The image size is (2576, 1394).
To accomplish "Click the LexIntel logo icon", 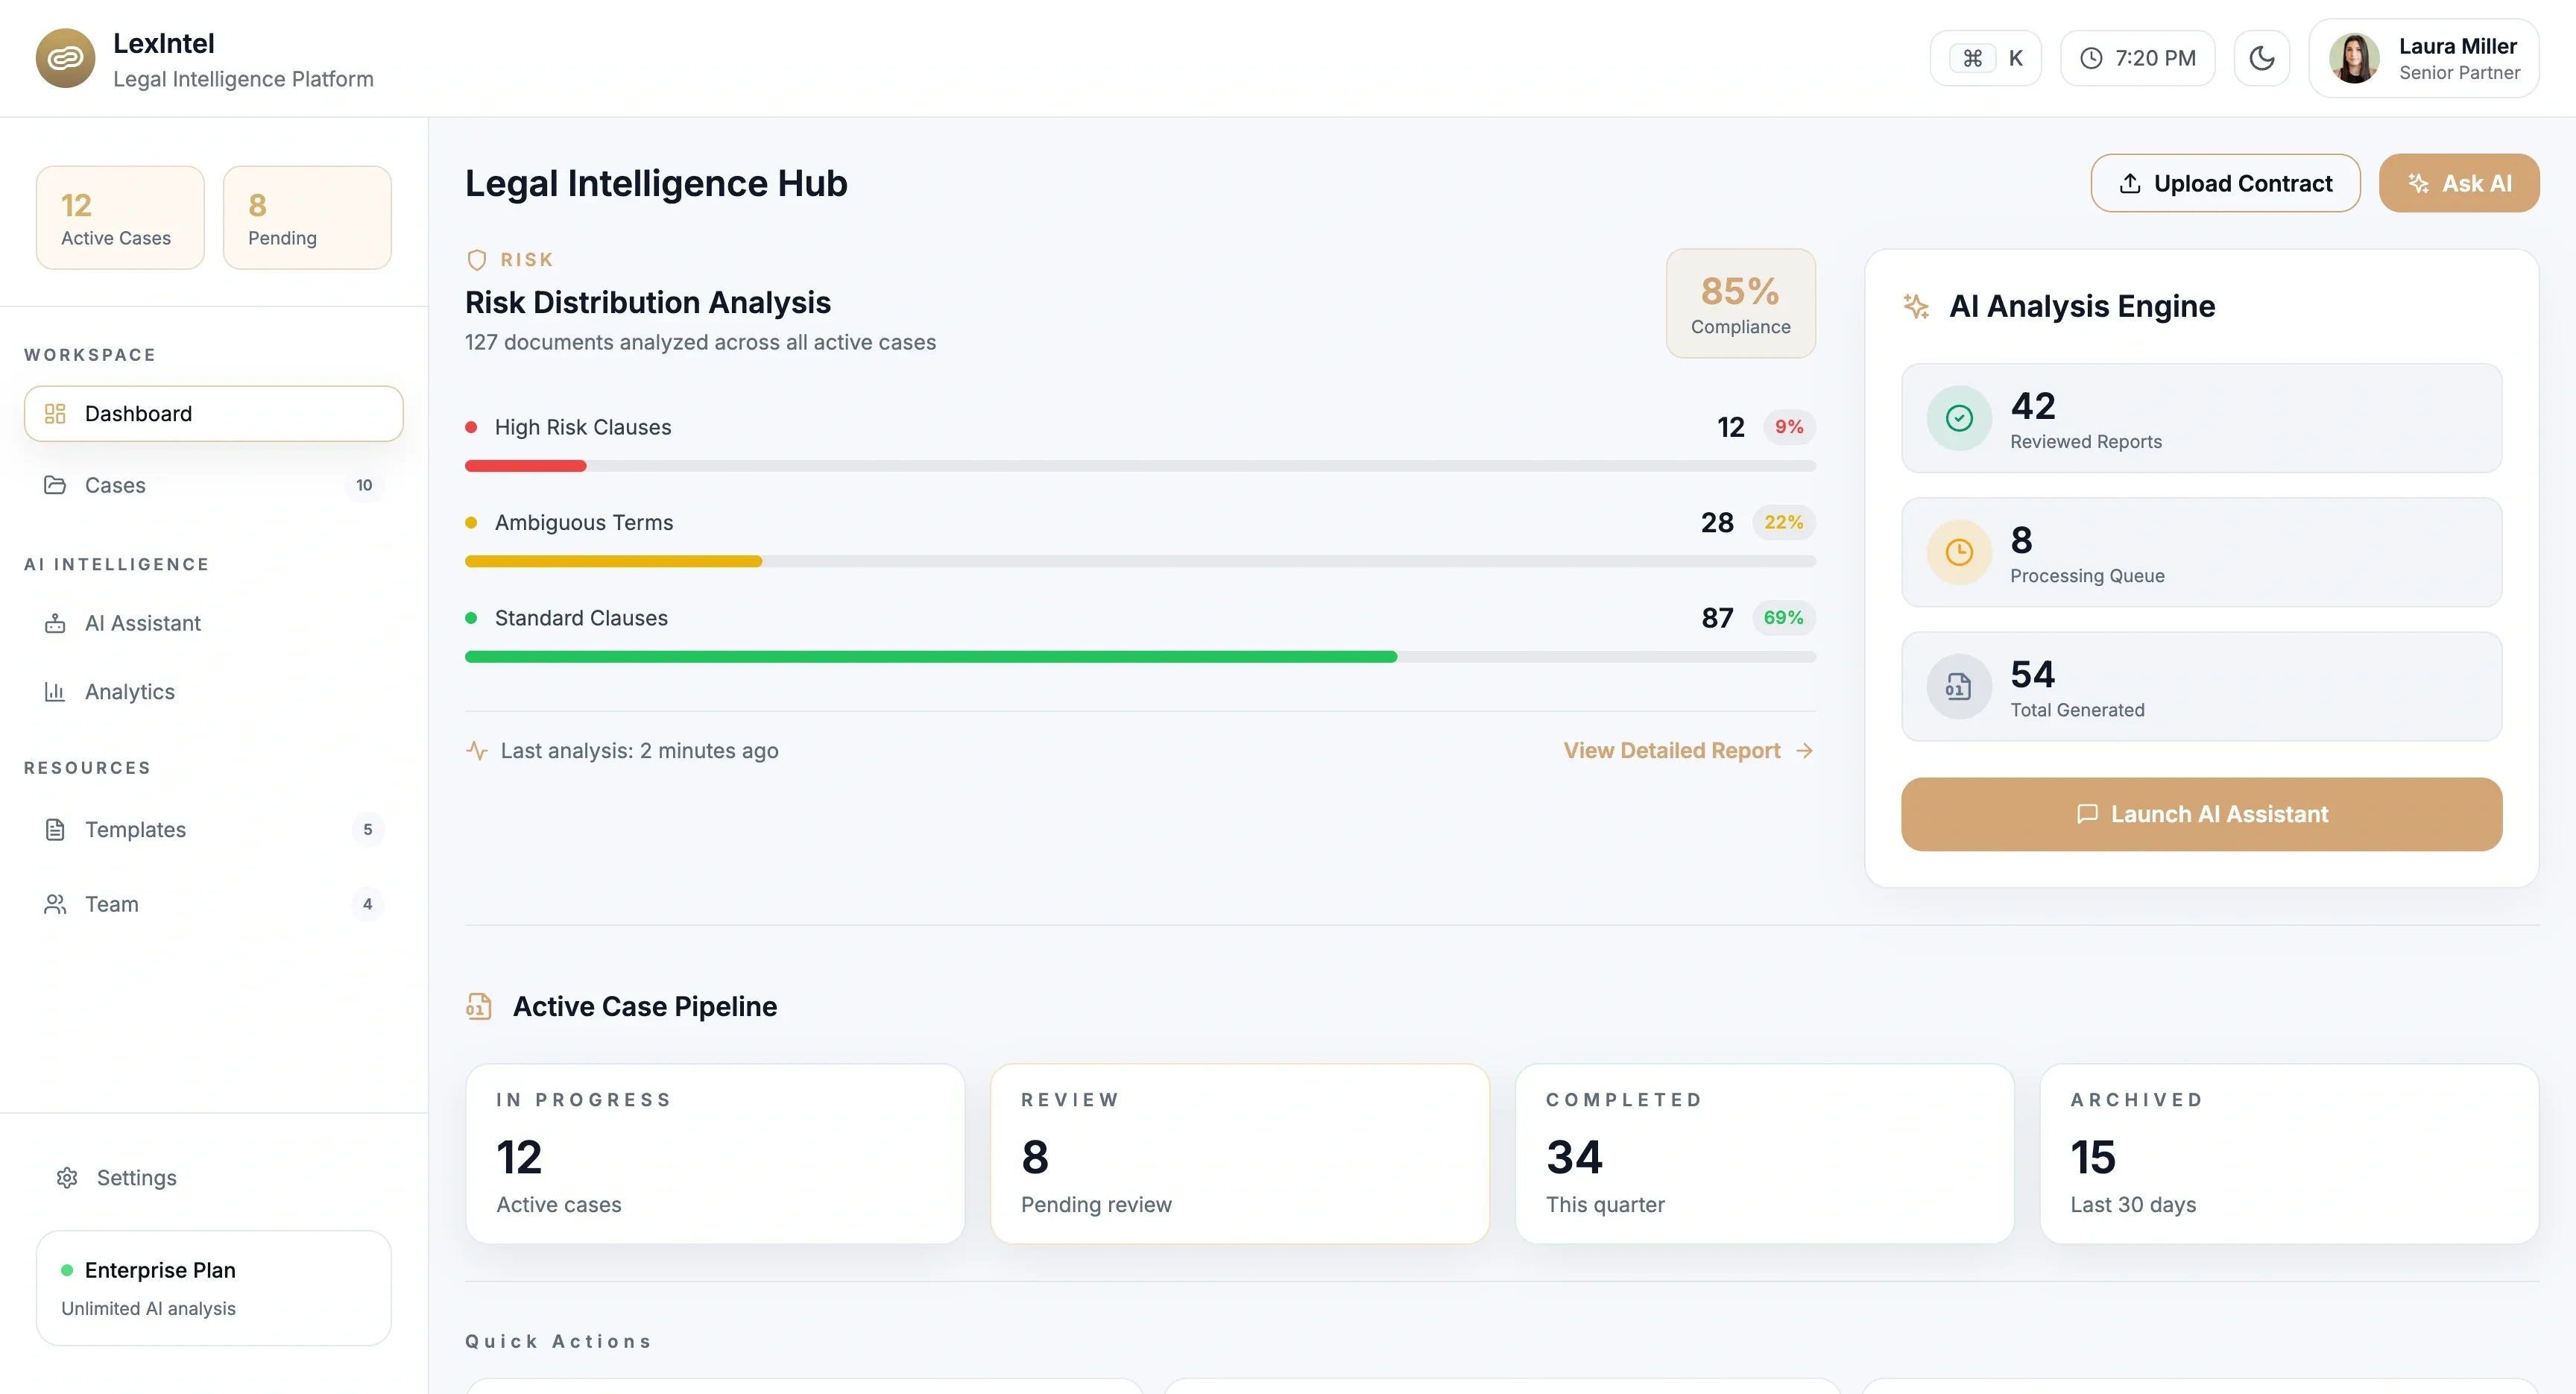I will click(x=65, y=58).
